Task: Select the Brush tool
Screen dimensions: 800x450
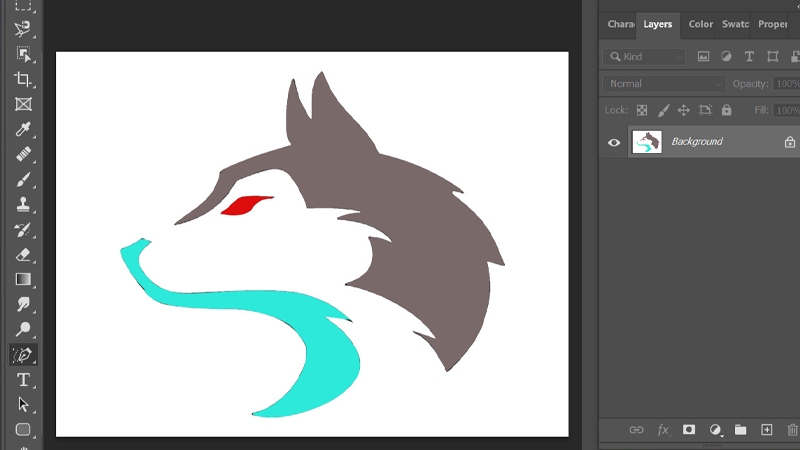Action: [23, 179]
